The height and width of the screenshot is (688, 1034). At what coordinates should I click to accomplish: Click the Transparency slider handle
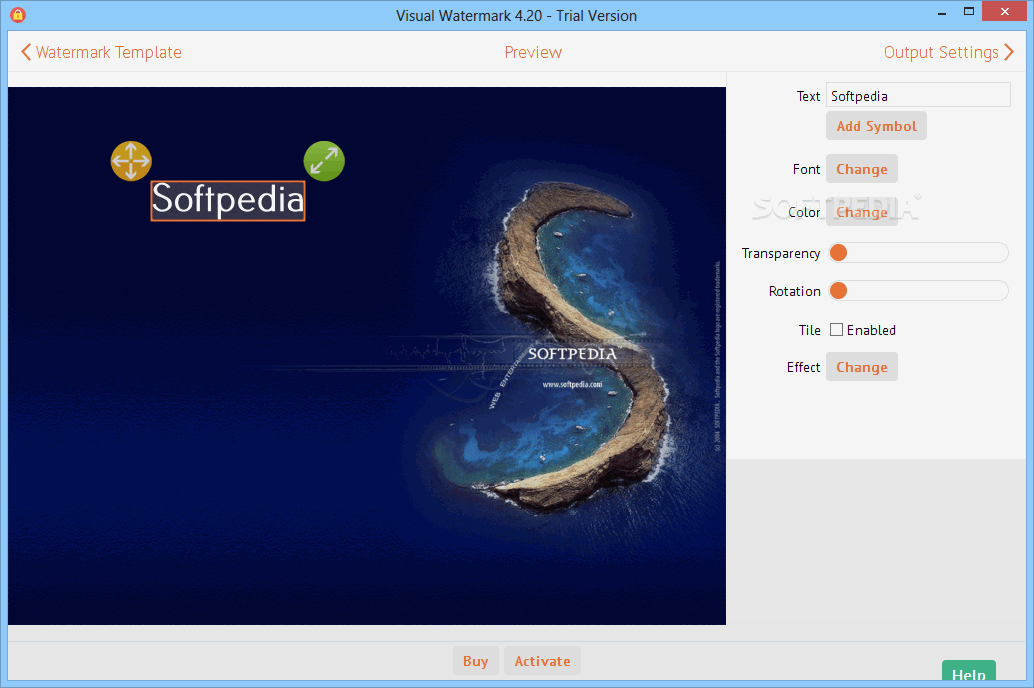[838, 253]
